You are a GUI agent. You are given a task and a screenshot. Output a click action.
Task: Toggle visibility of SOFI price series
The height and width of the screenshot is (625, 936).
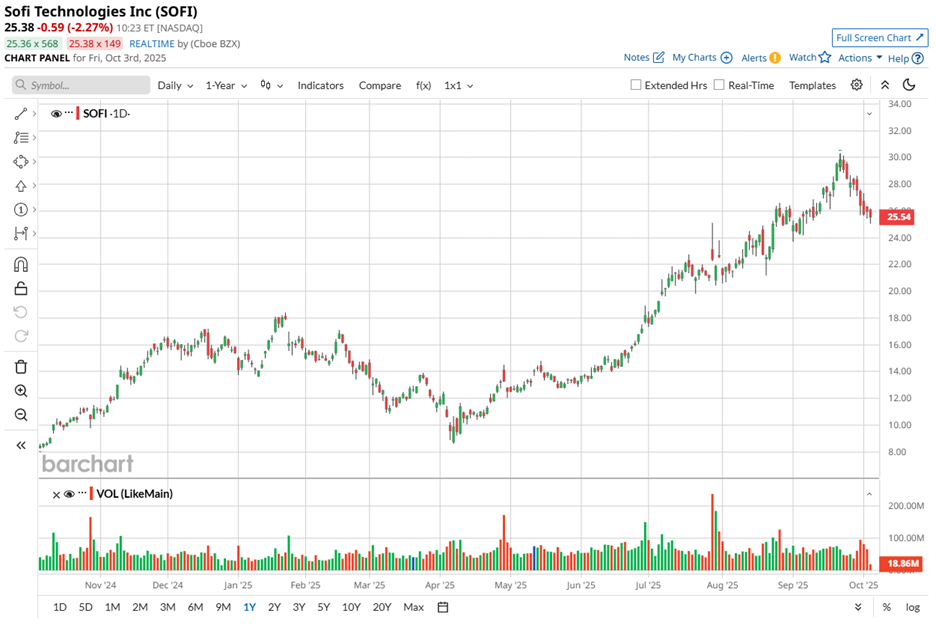click(x=56, y=113)
